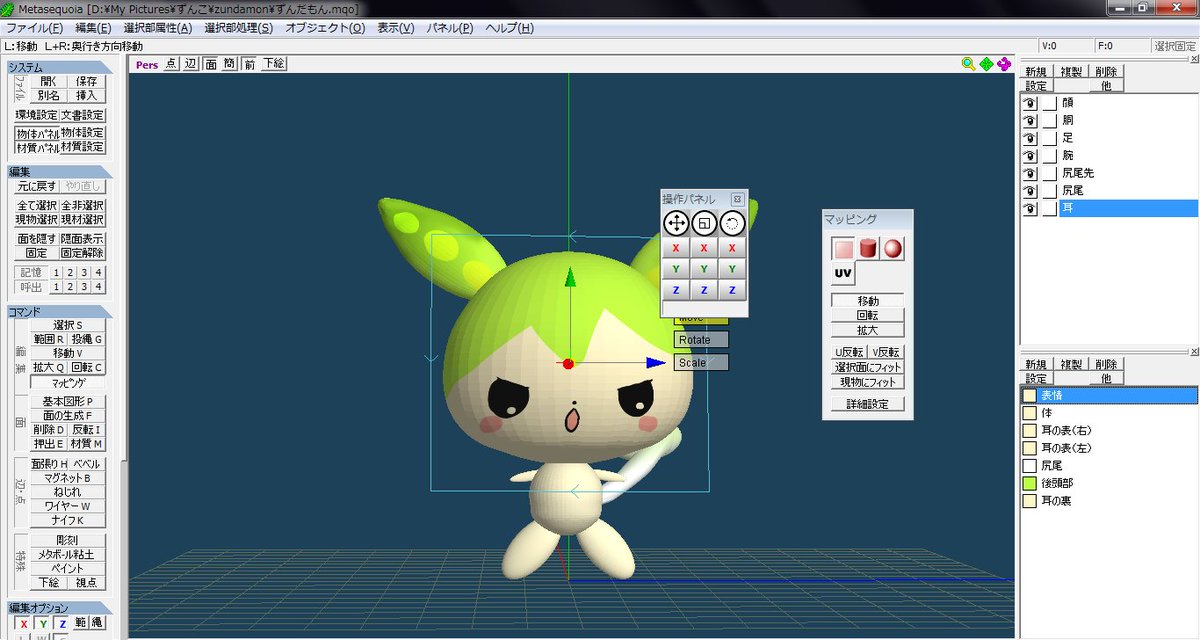The height and width of the screenshot is (640, 1200).
Task: Choose planar mapping icon in マッピング panel
Action: click(x=844, y=249)
